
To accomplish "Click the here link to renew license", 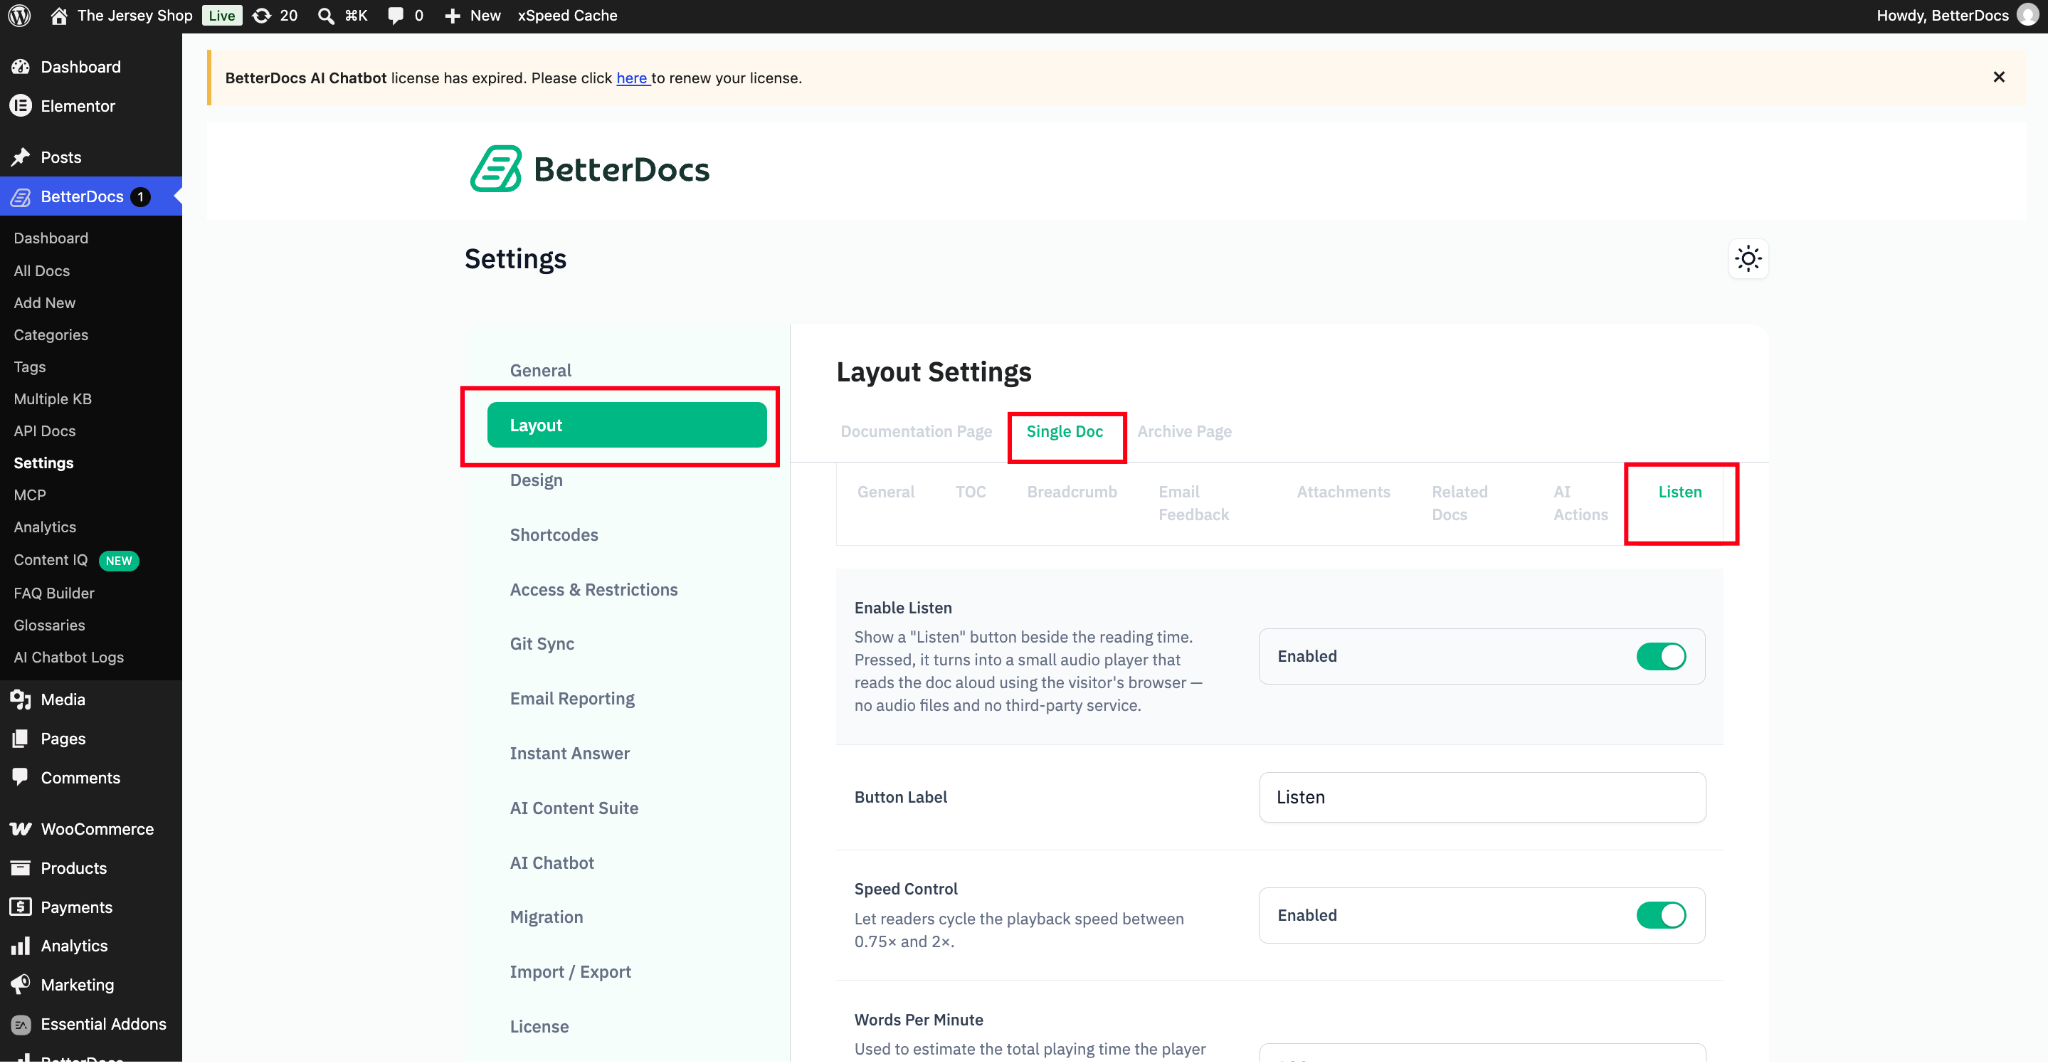I will point(632,78).
